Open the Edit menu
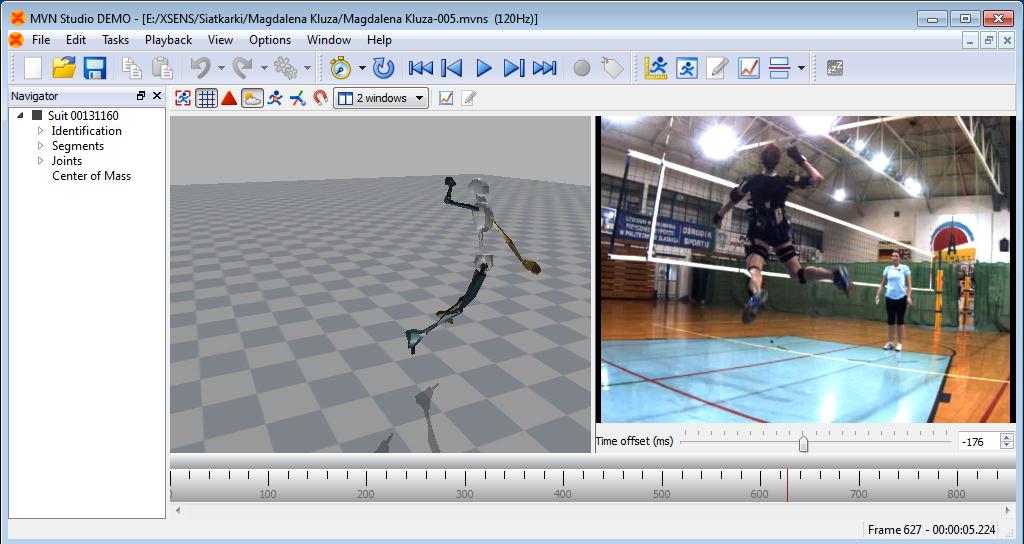Viewport: 1024px width, 544px height. tap(76, 40)
